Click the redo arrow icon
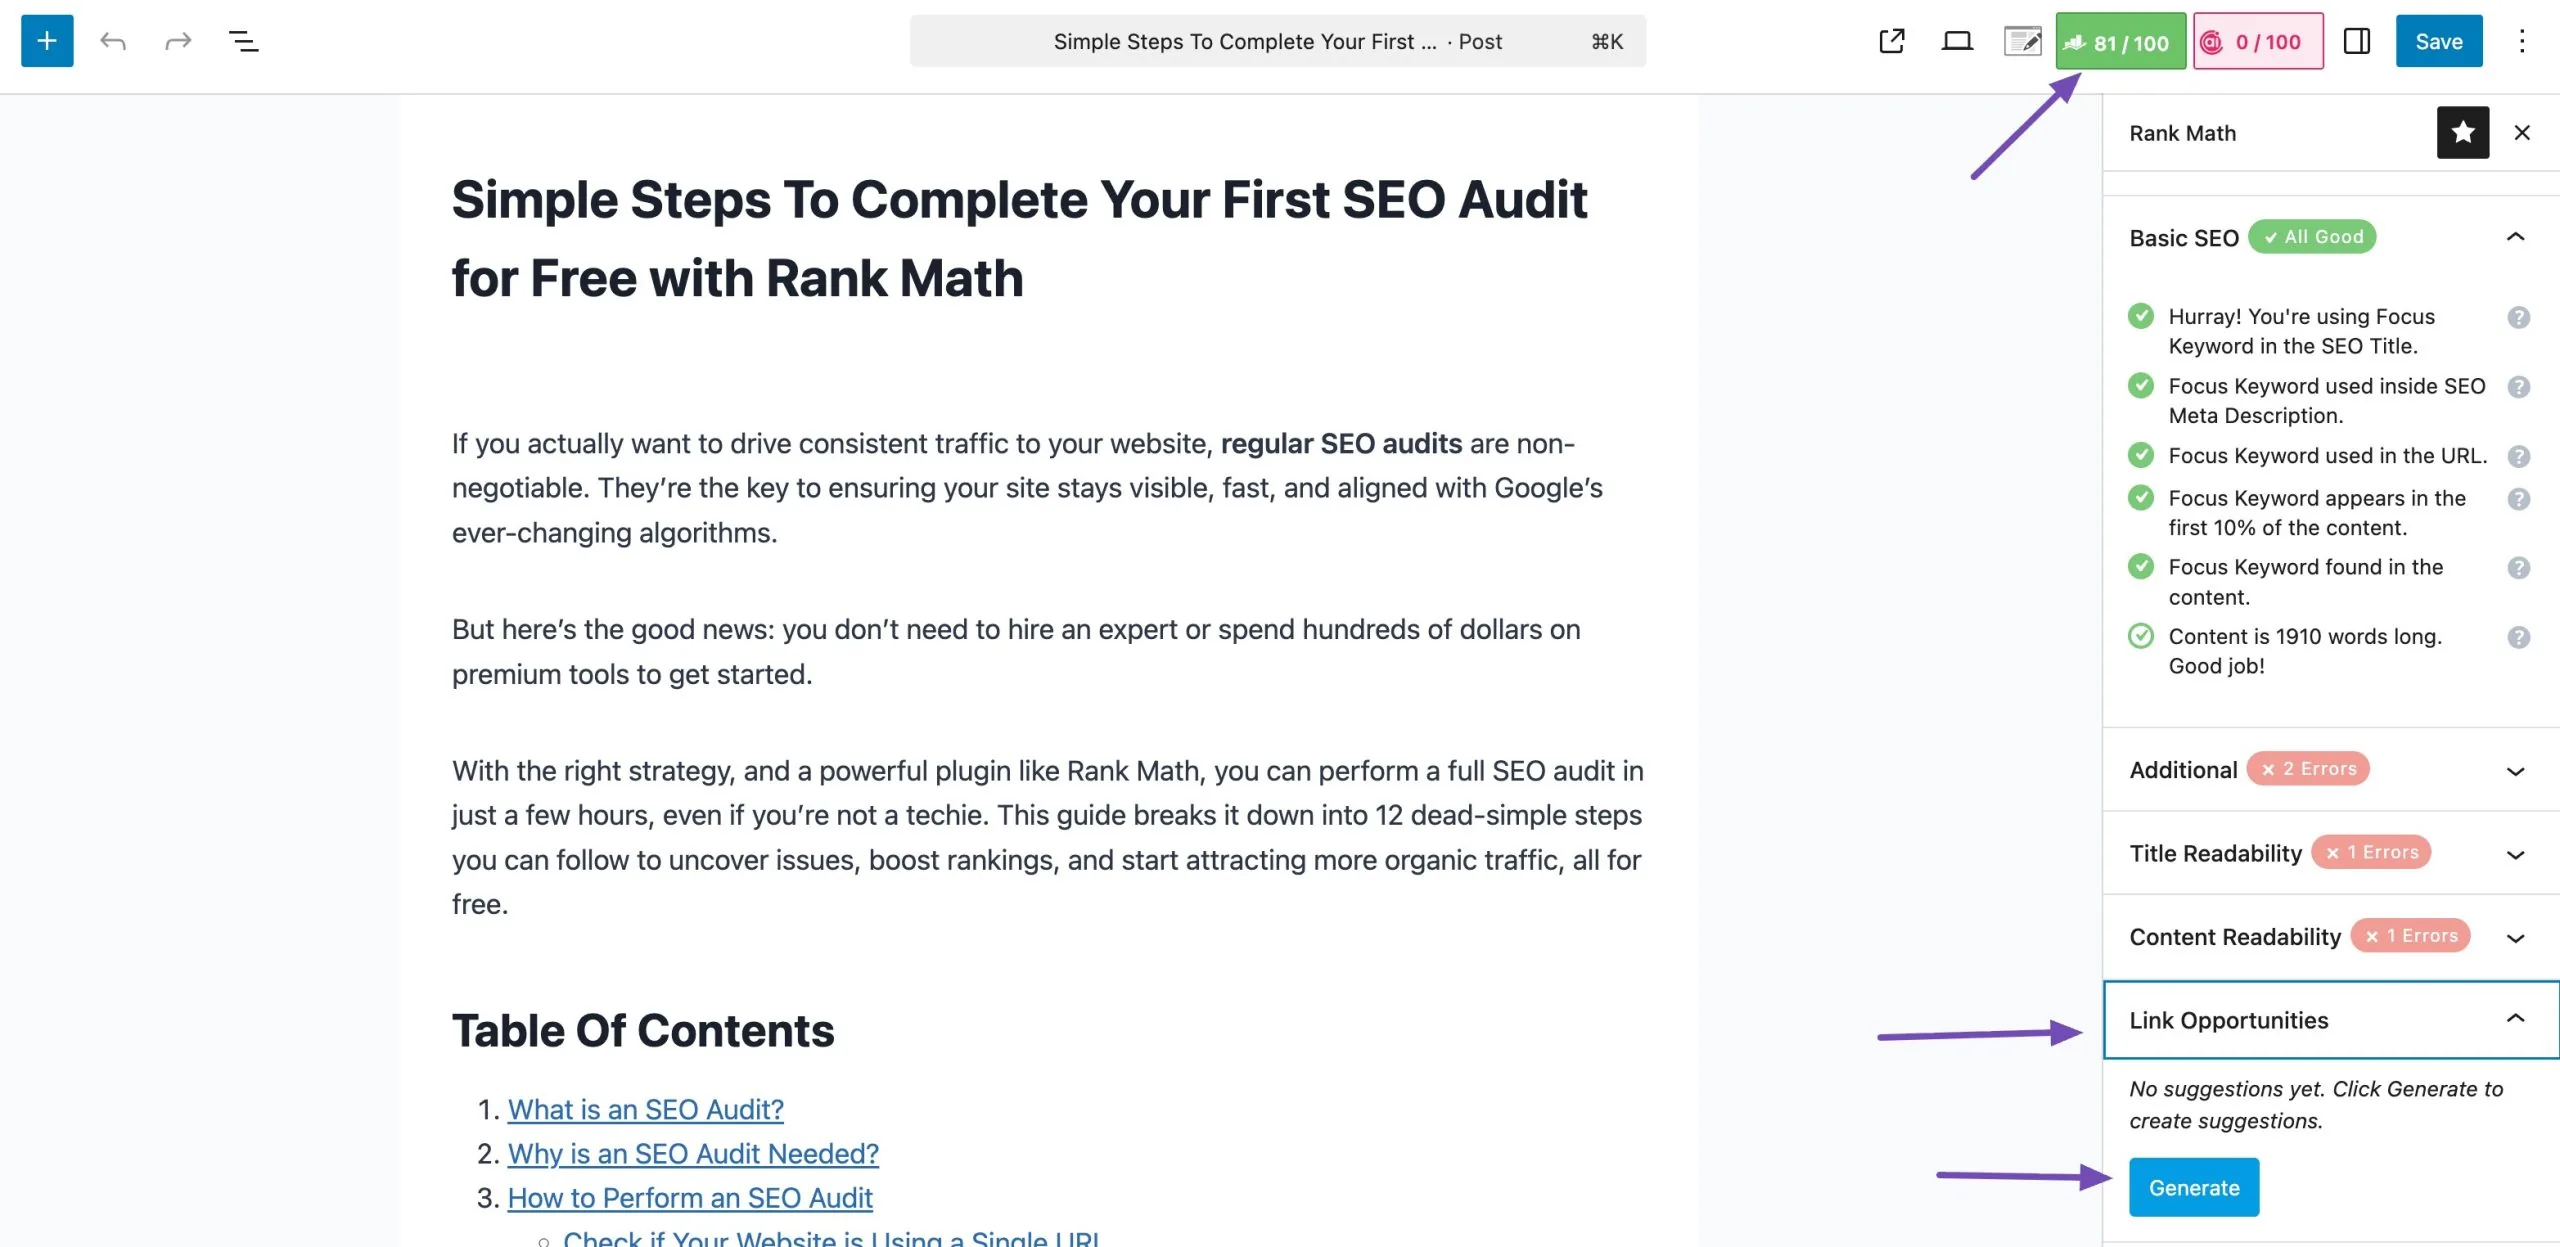 coord(178,41)
